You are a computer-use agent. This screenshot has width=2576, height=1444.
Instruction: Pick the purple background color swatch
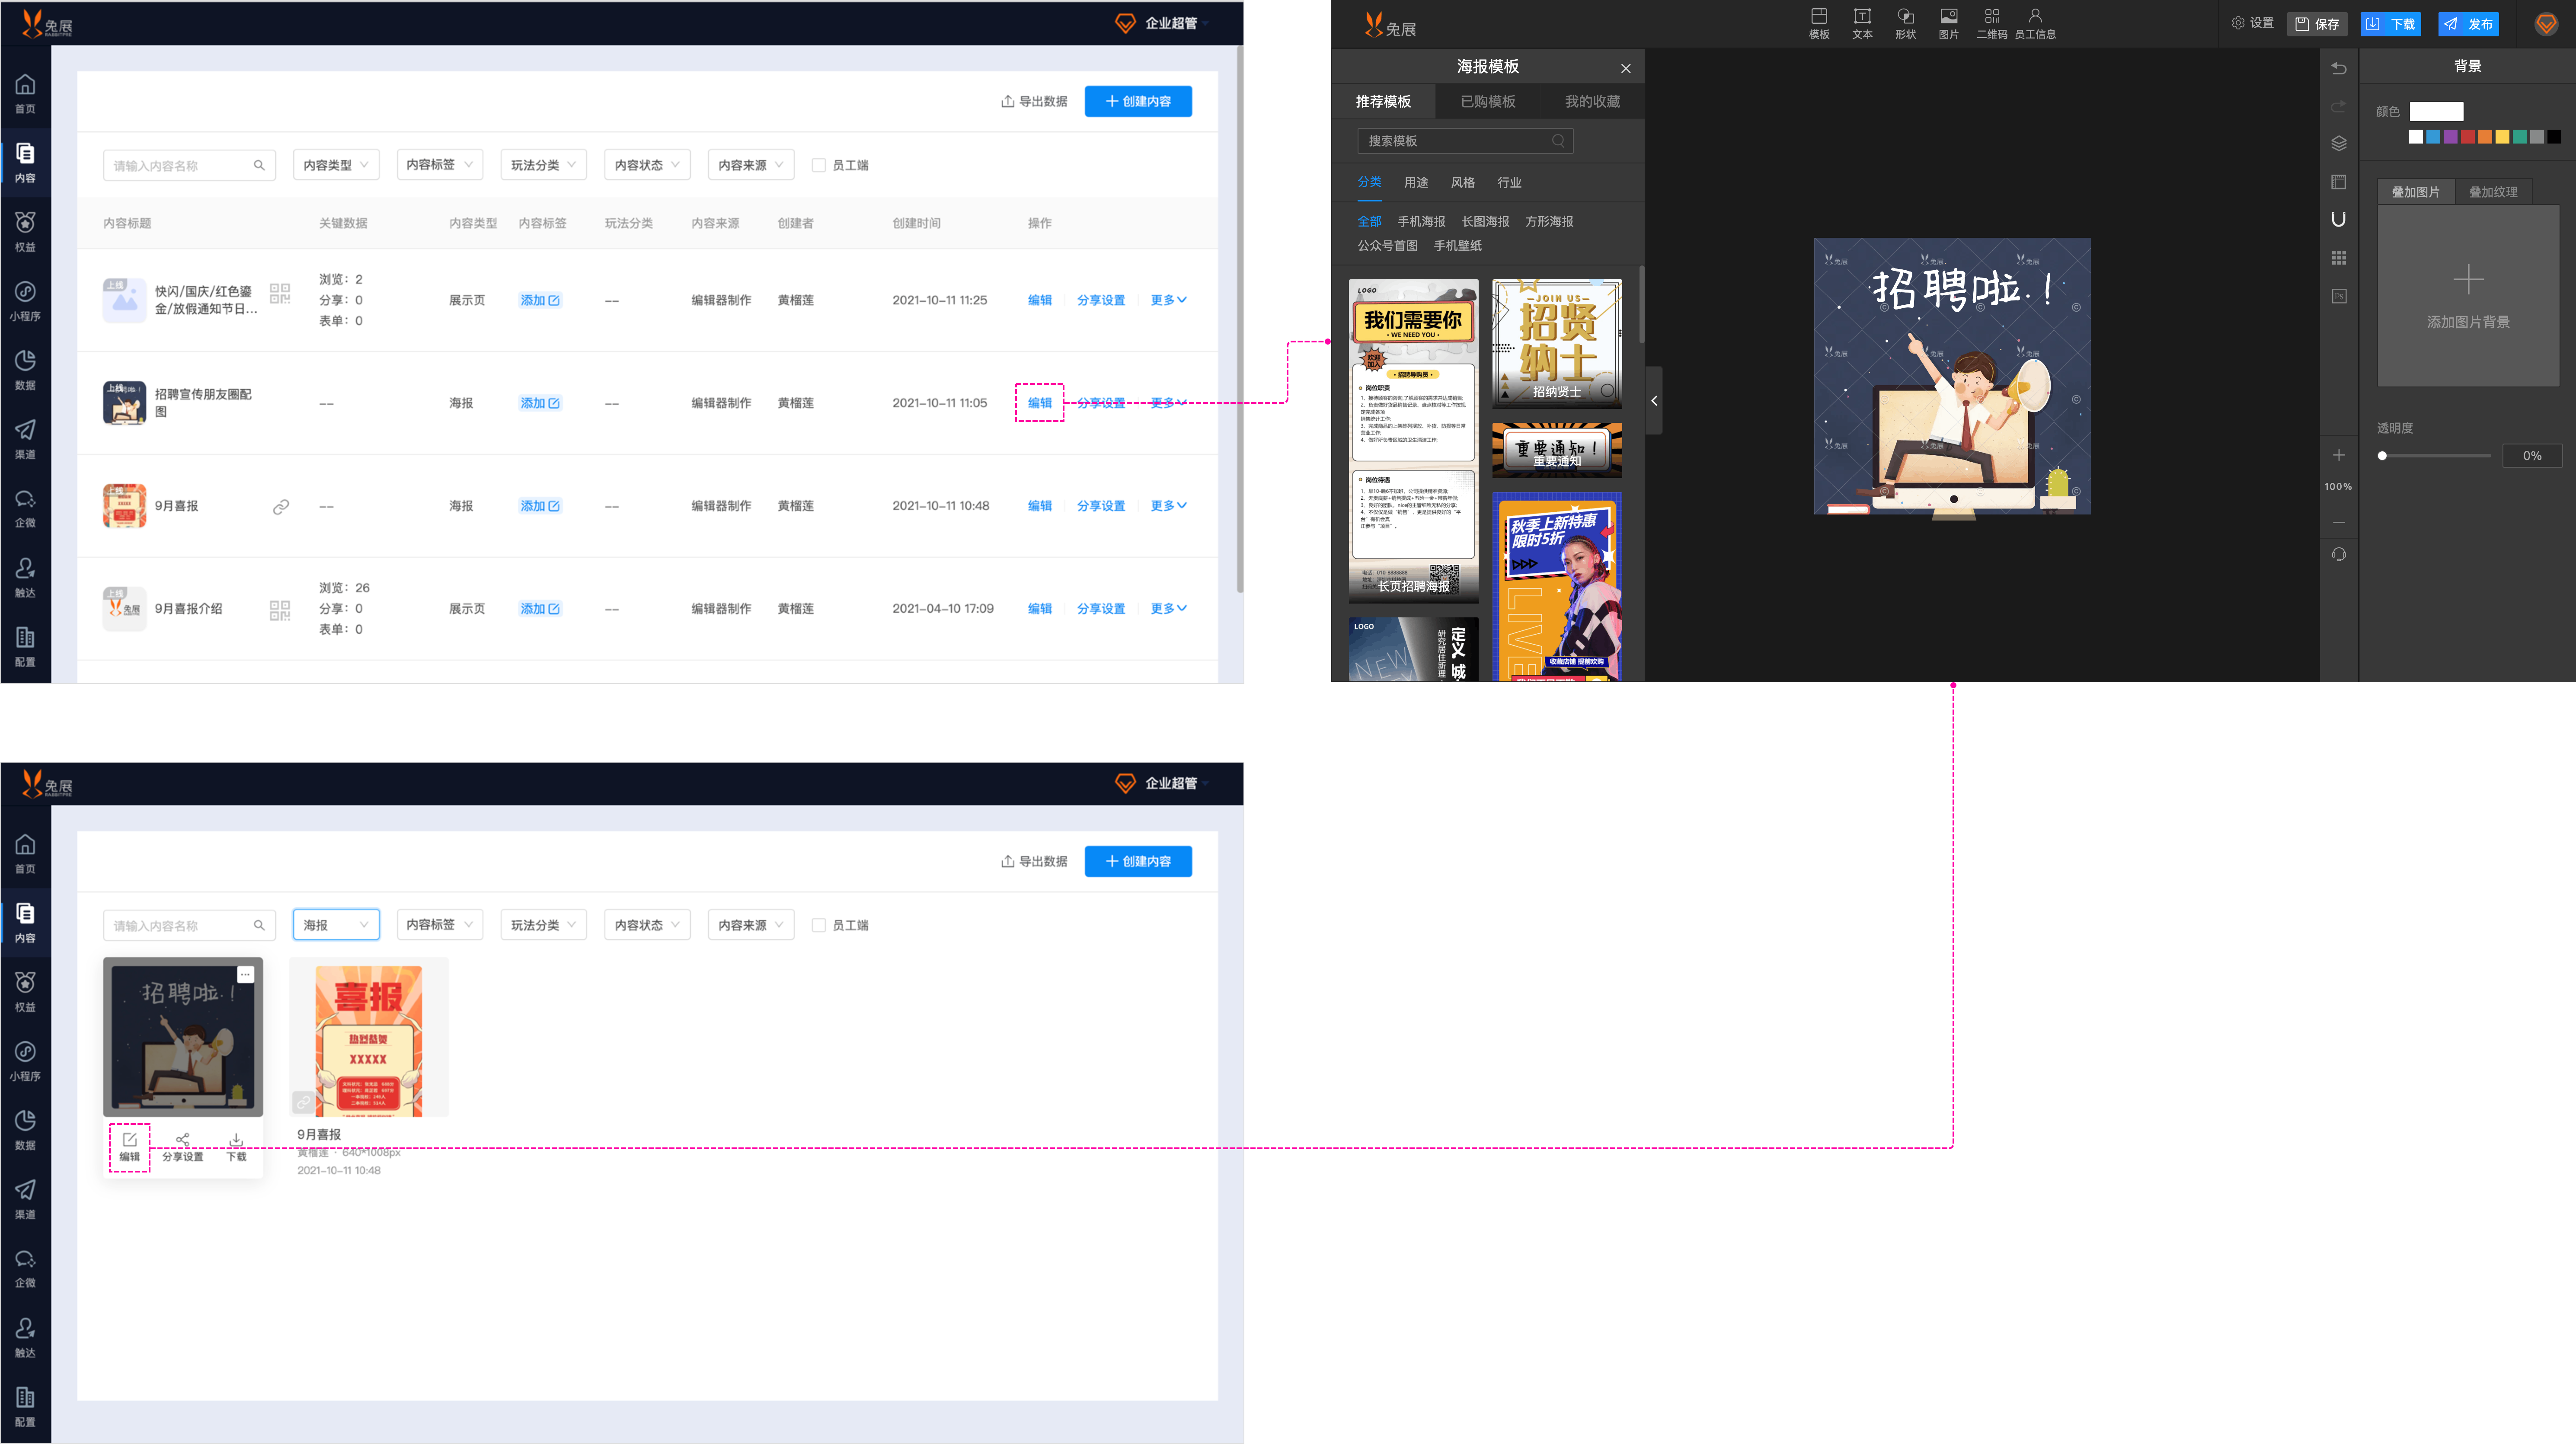pyautogui.click(x=2451, y=137)
